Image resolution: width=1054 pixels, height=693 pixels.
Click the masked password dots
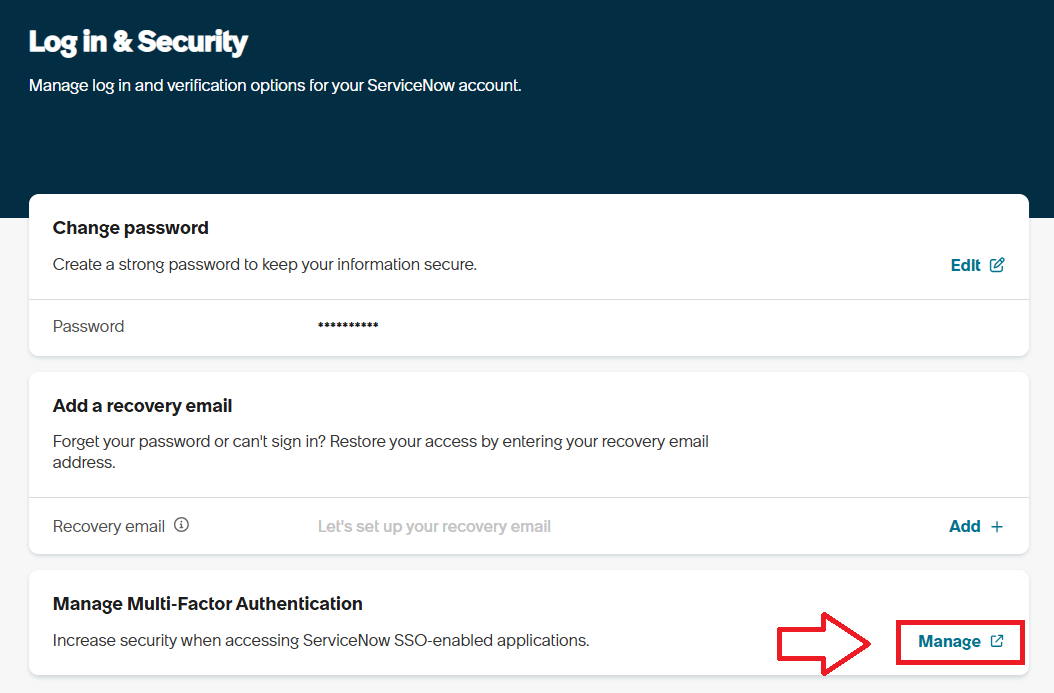pos(347,326)
